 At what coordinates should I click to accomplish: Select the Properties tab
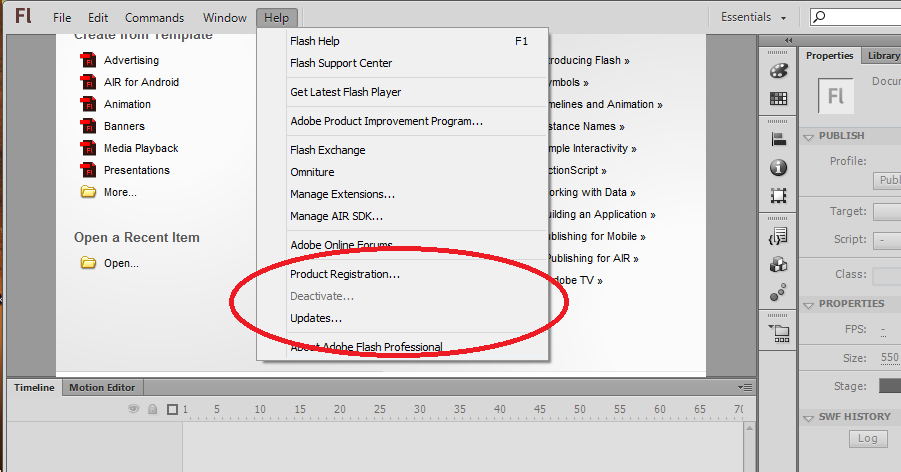pyautogui.click(x=829, y=56)
